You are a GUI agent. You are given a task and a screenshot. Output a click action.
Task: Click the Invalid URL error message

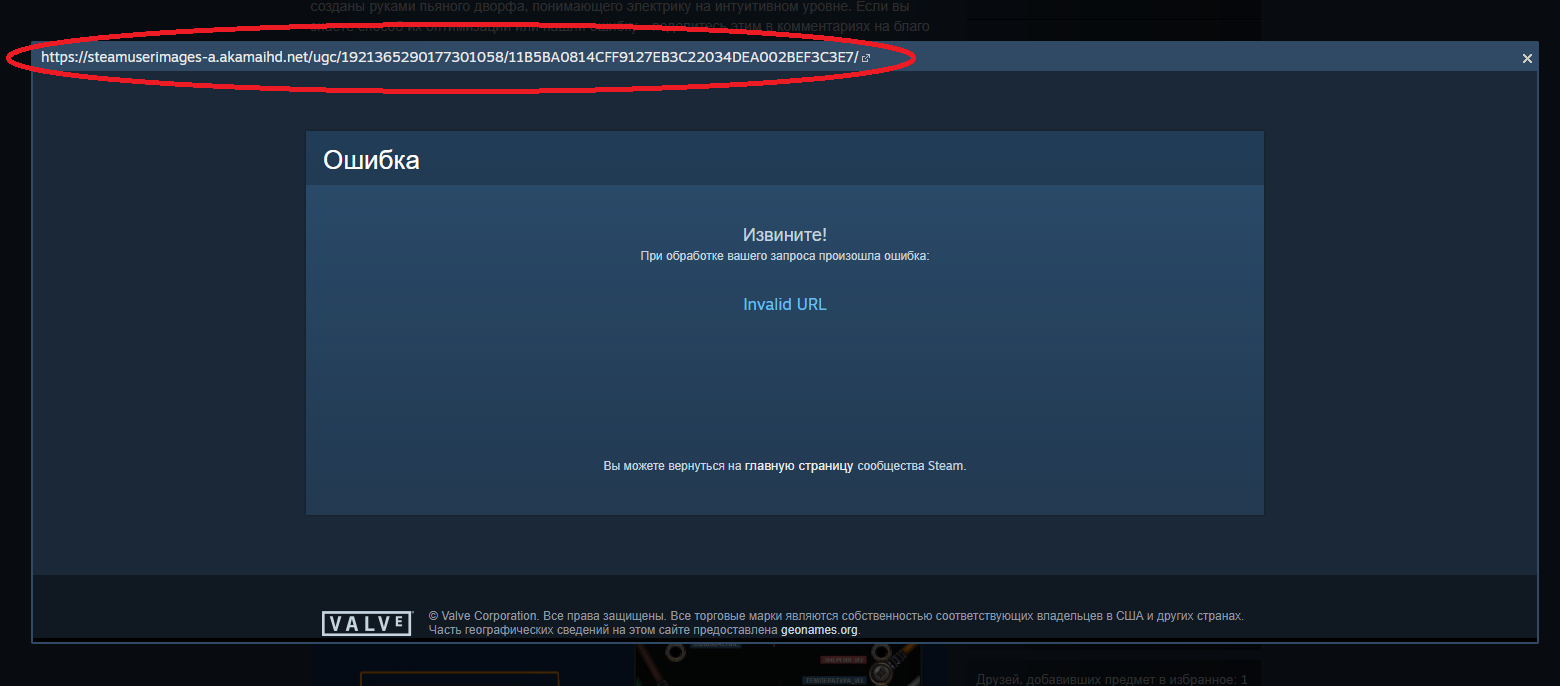(x=785, y=304)
